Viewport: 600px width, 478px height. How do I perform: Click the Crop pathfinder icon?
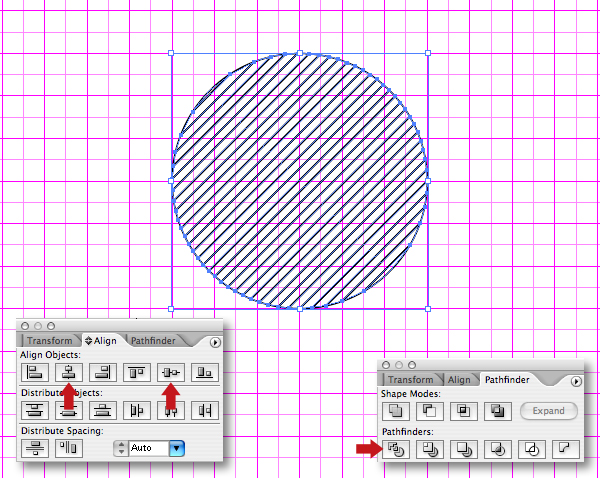point(498,449)
